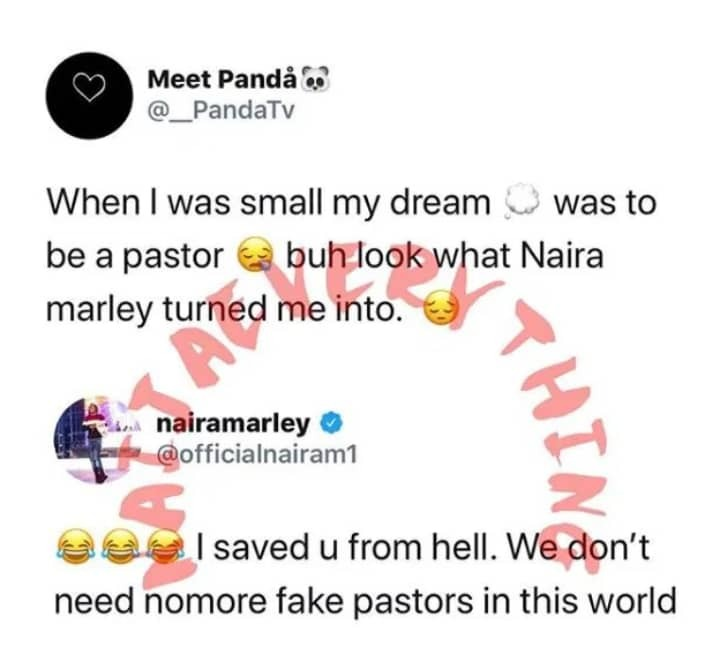720x661 pixels.
Task: Click the Meet Pandå display name
Action: click(222, 80)
